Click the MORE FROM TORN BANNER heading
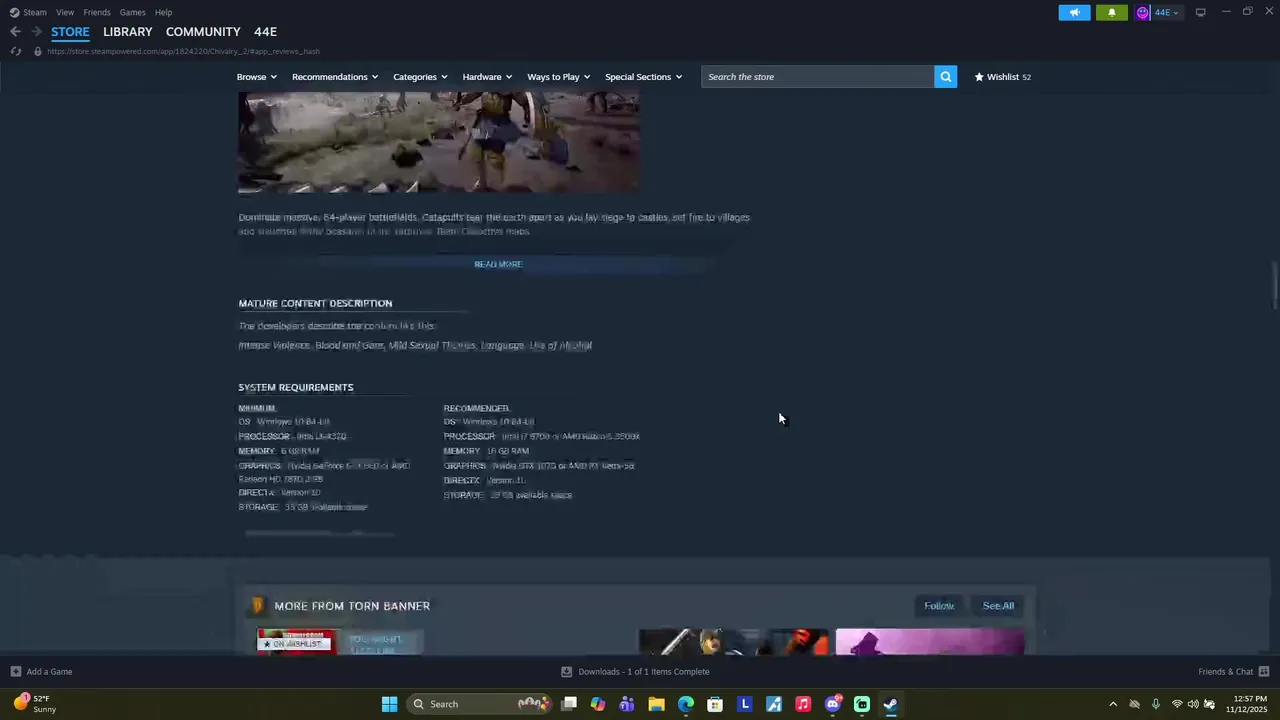Screen dimensions: 1280x720 click(x=352, y=606)
